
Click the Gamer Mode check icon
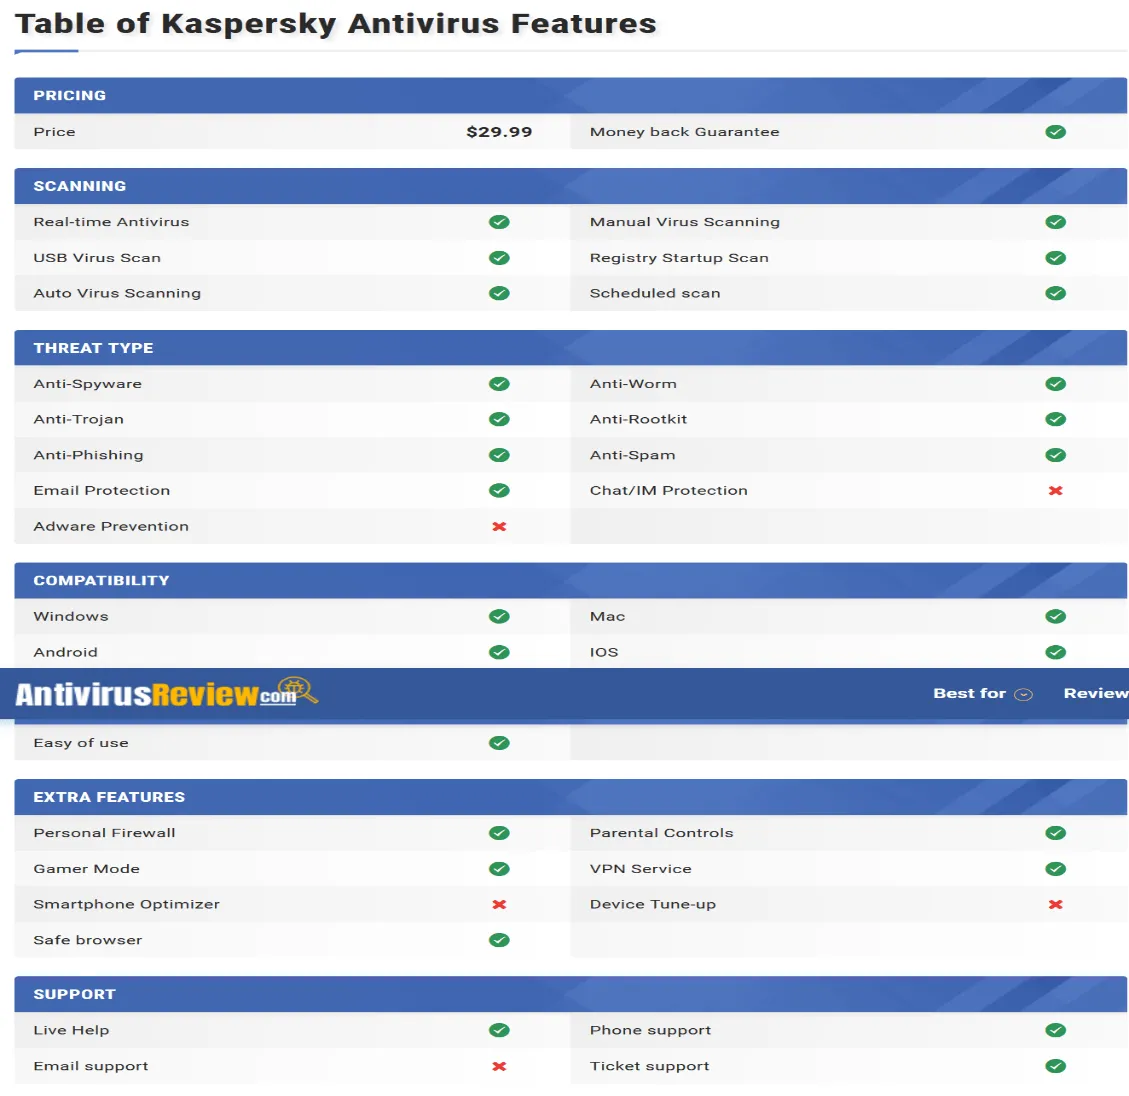(x=499, y=869)
